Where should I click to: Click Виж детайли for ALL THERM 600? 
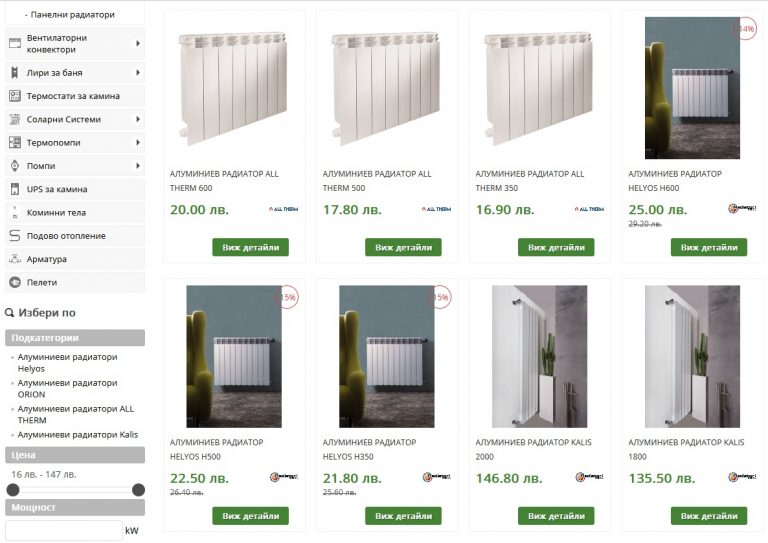(x=250, y=247)
